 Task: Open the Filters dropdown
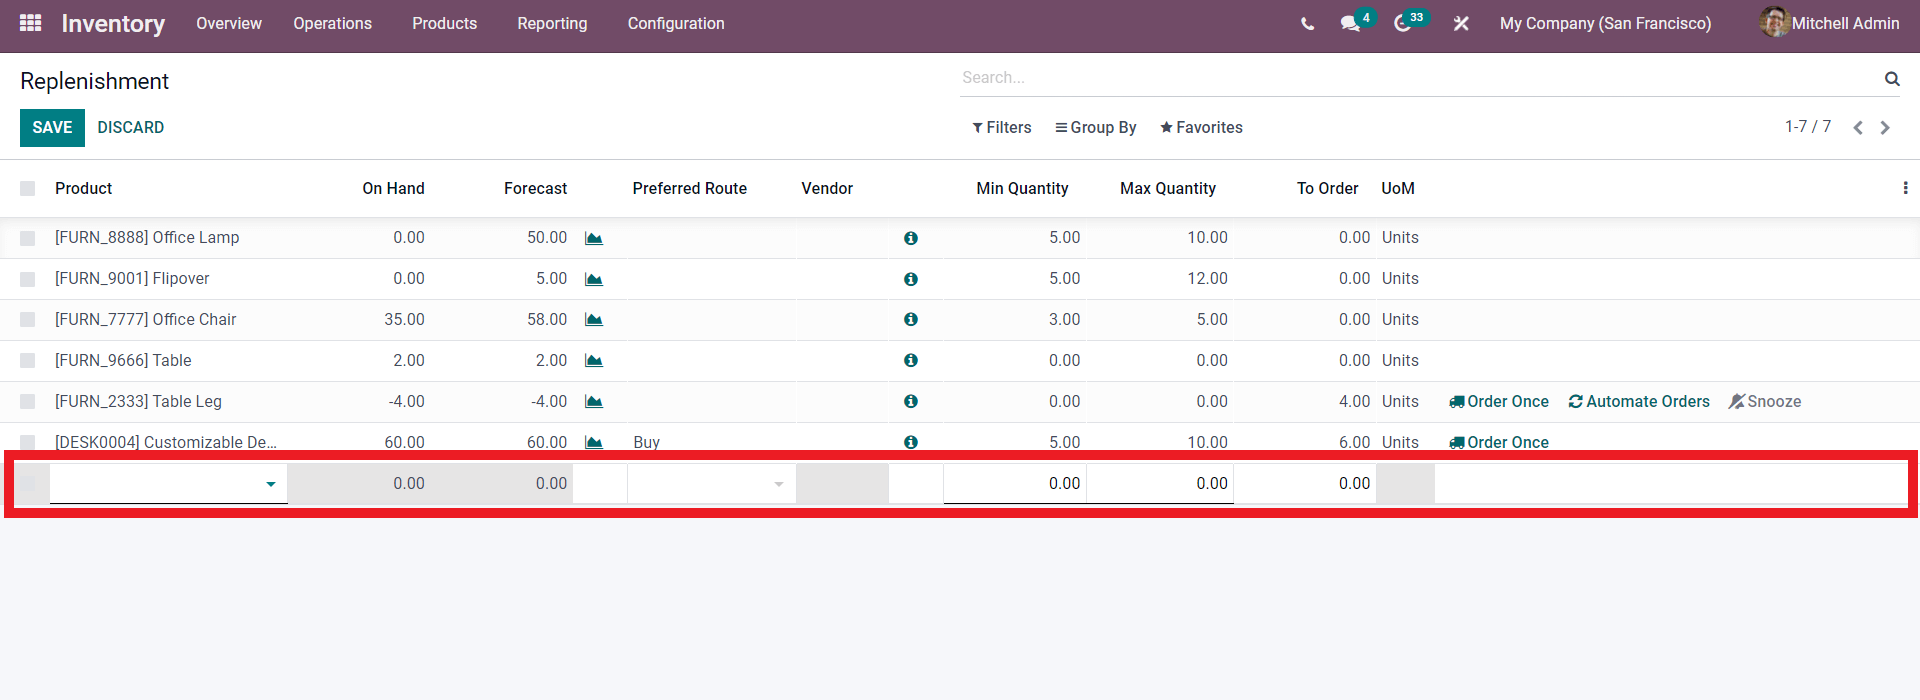coord(1001,127)
